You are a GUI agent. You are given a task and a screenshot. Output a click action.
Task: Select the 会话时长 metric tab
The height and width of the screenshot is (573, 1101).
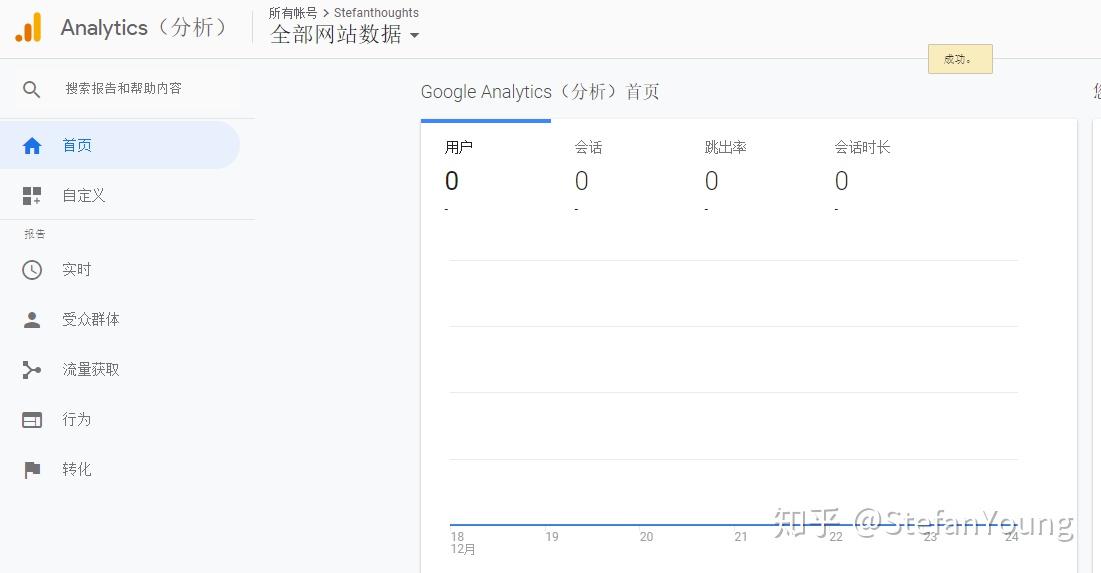(x=876, y=171)
